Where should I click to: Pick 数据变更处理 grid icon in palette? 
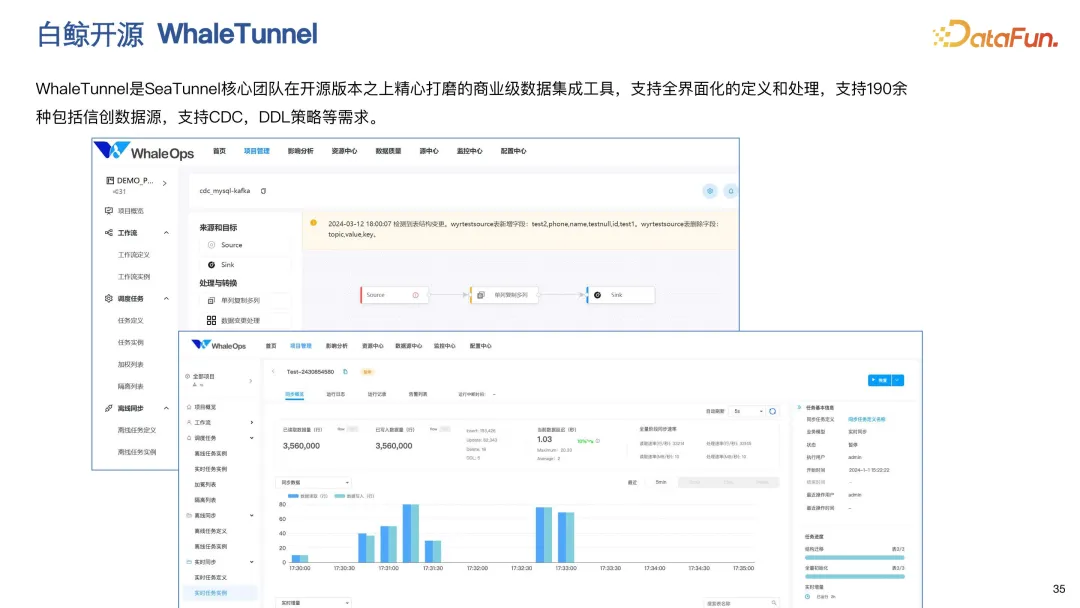pyautogui.click(x=211, y=321)
